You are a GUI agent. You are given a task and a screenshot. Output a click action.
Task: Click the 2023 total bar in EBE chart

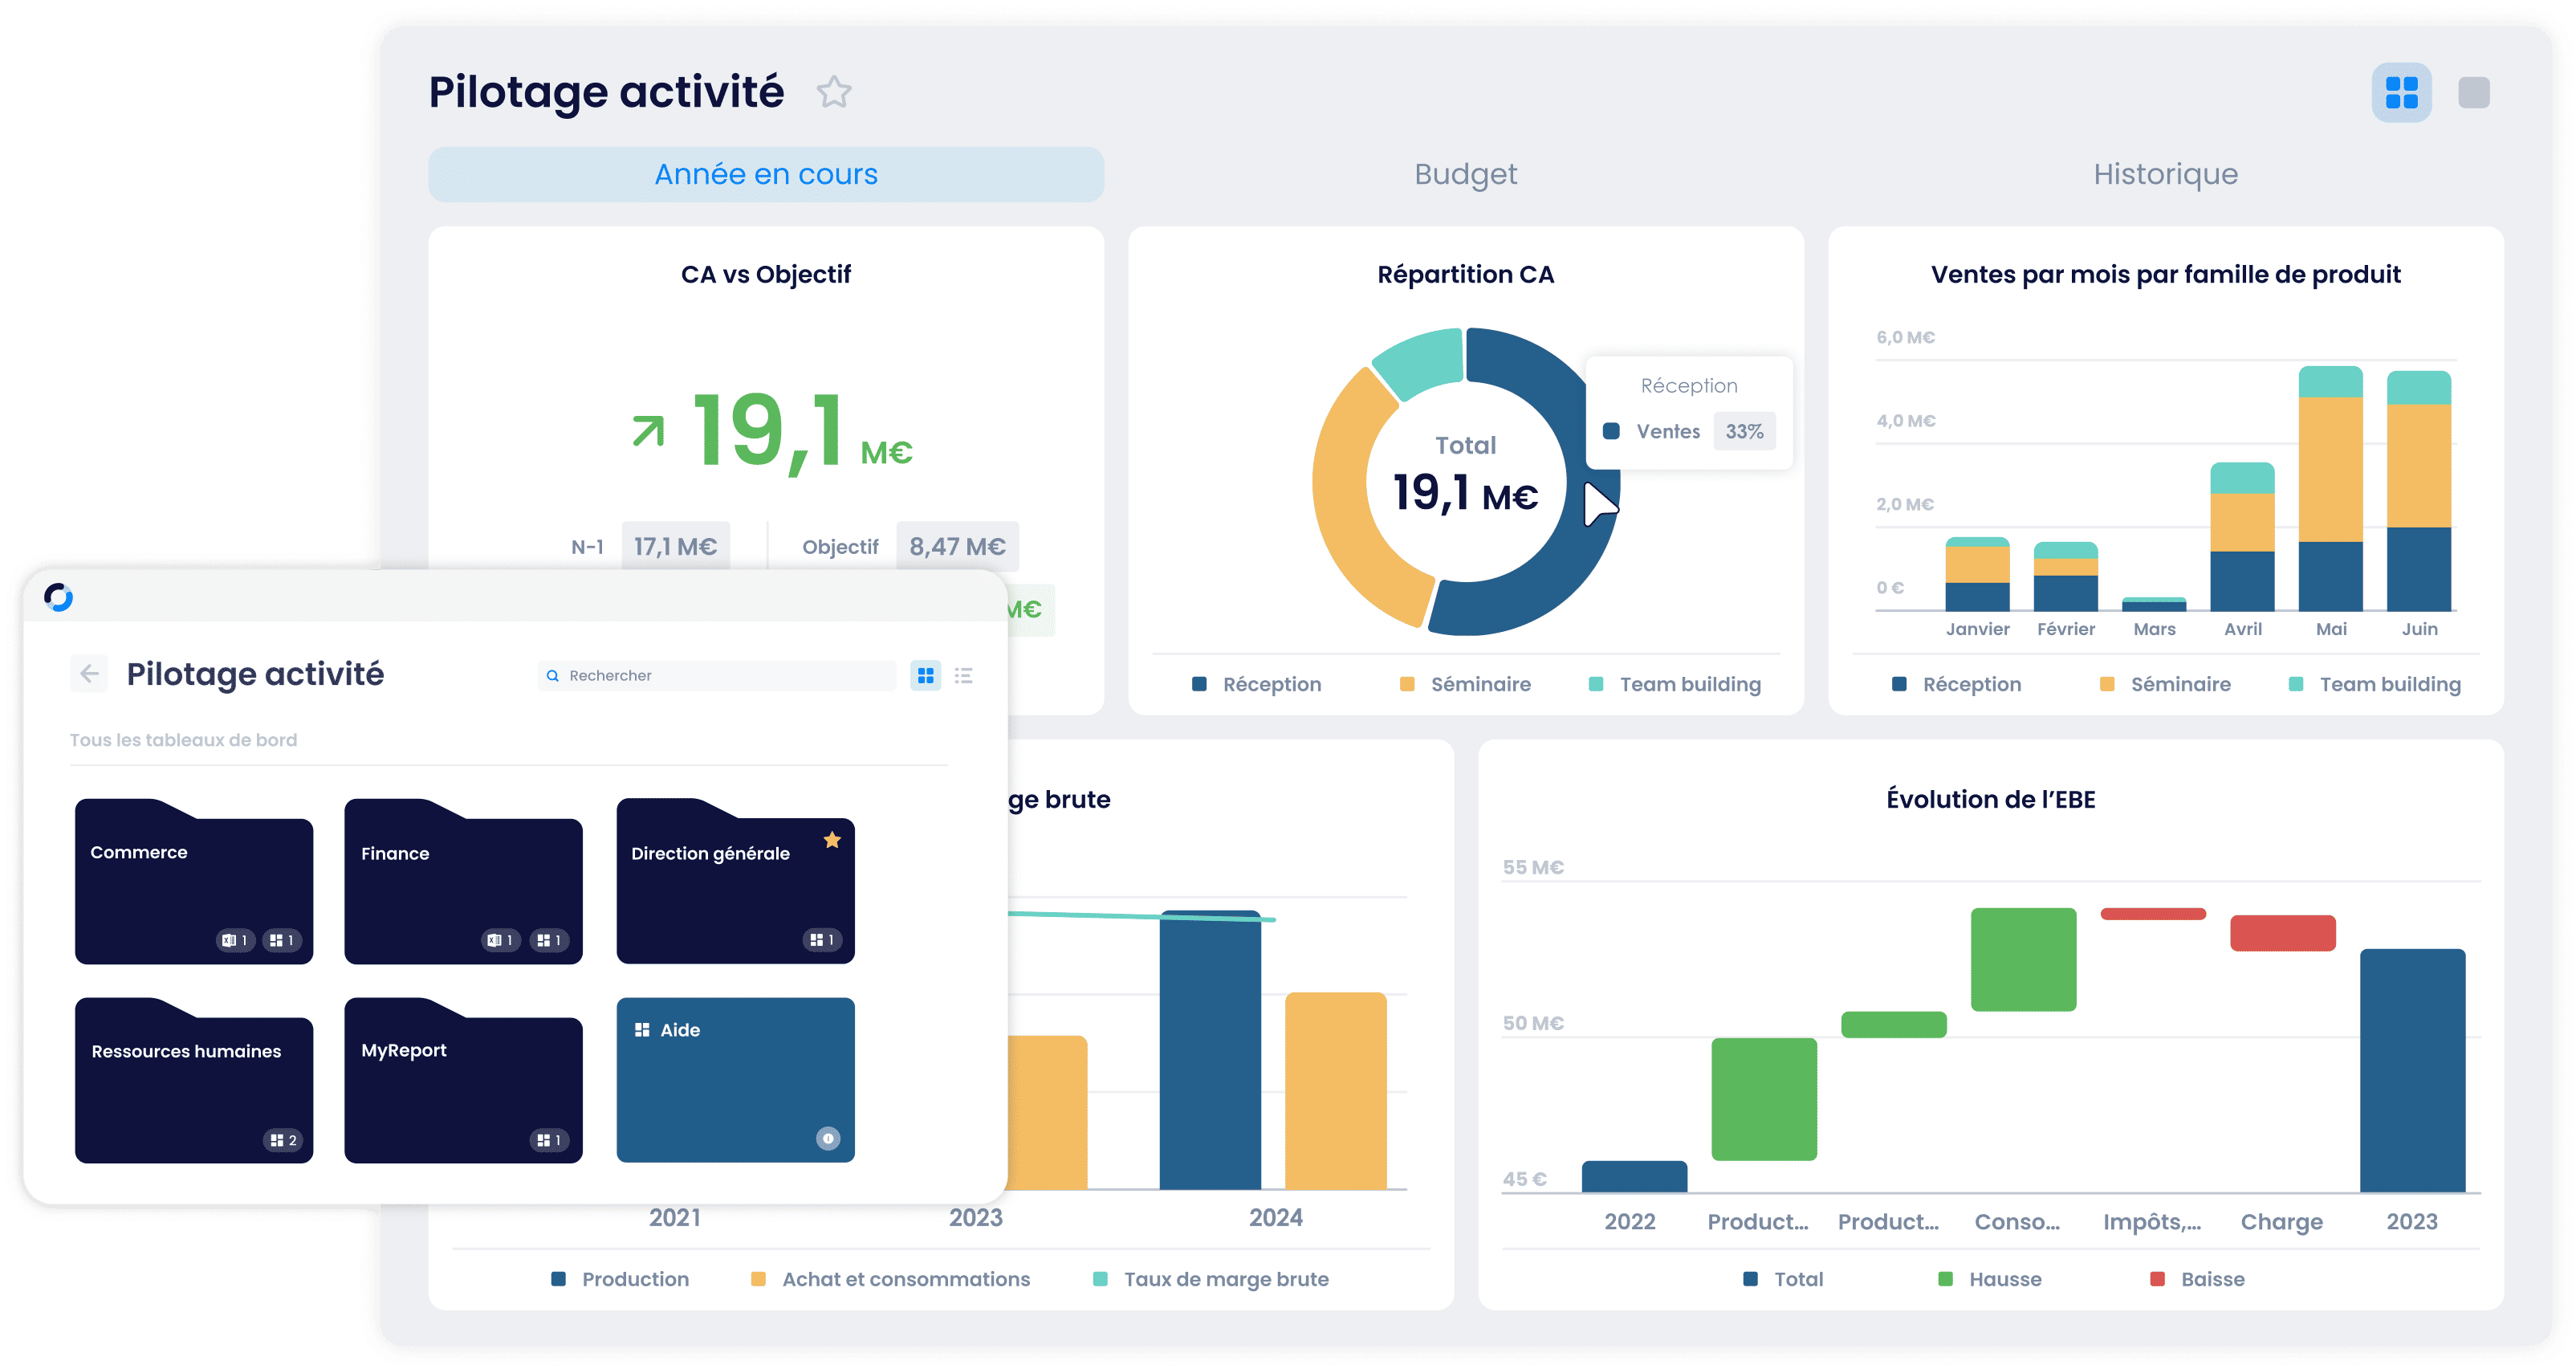click(x=2412, y=1070)
